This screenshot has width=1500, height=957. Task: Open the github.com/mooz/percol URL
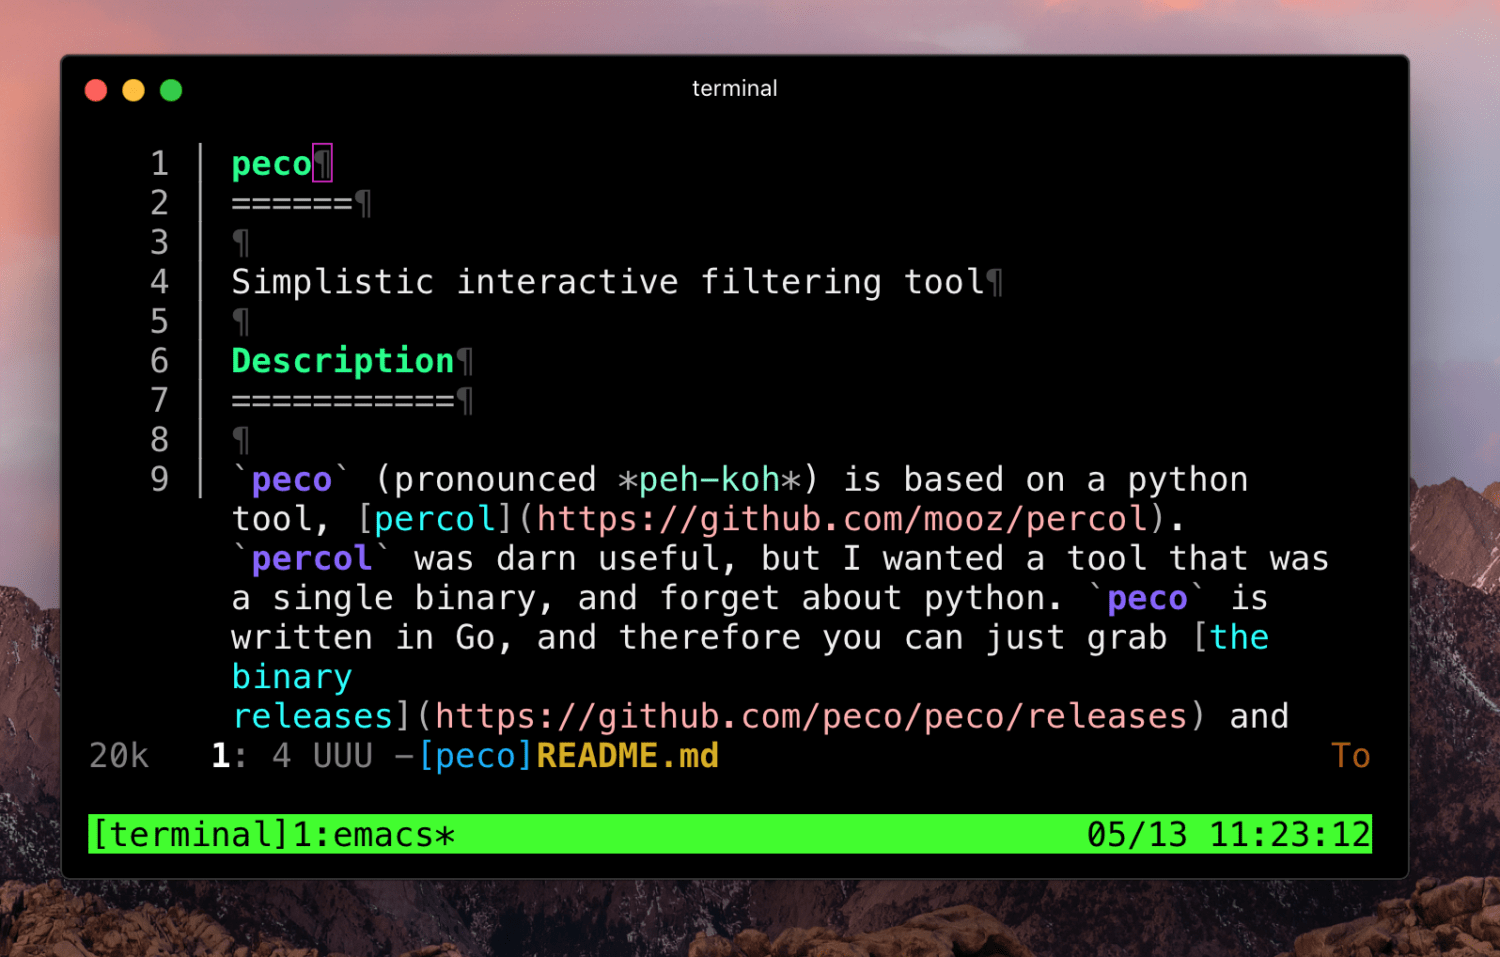(x=841, y=519)
